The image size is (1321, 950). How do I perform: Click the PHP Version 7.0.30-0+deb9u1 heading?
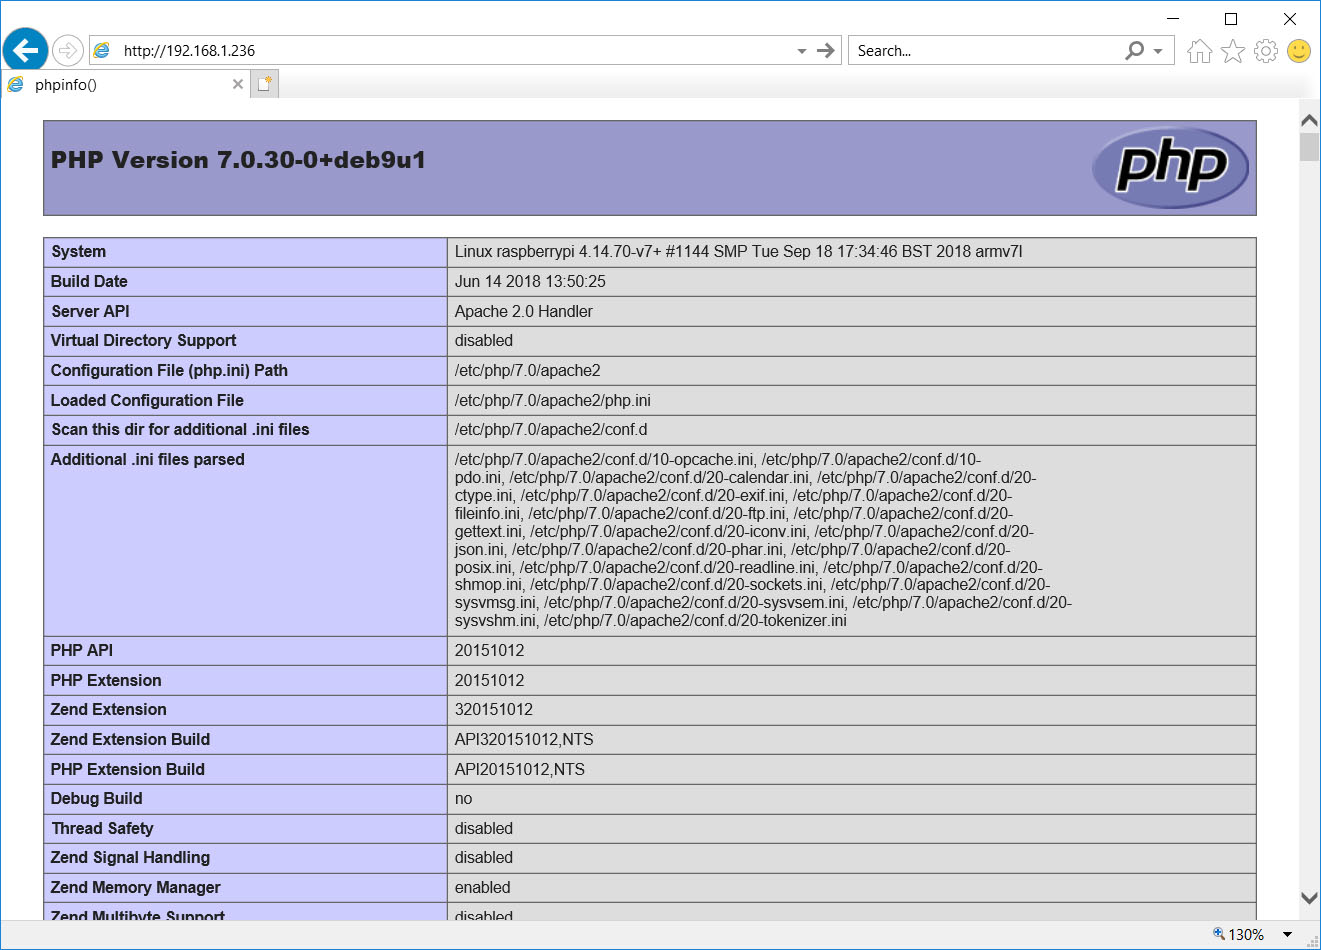238,160
